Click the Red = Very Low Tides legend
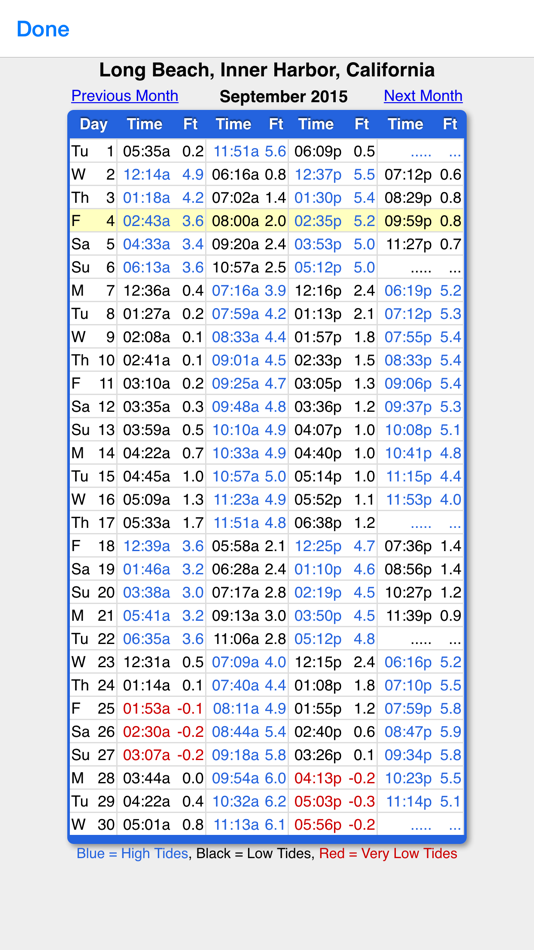Screen dimensions: 534x950 click(388, 854)
